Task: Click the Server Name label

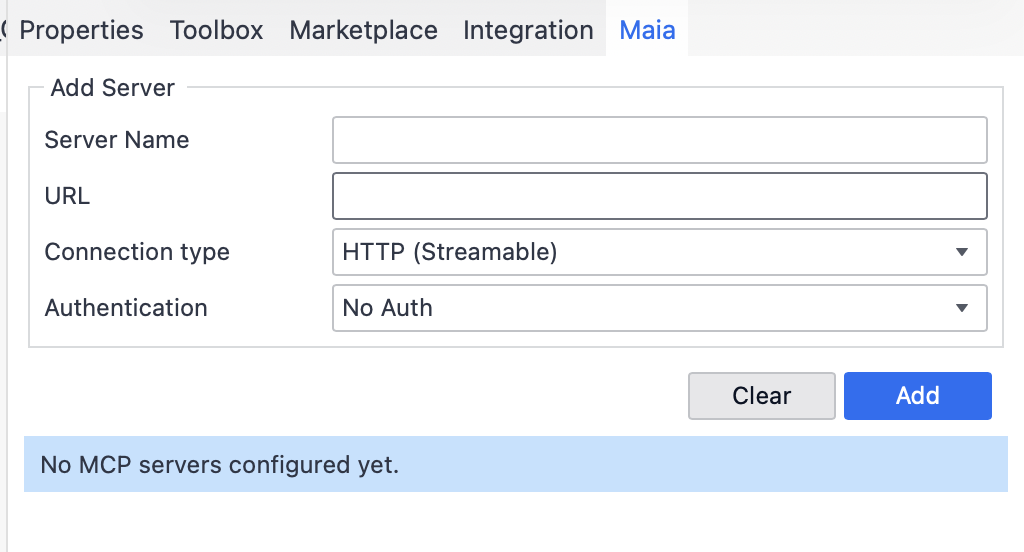Action: pos(117,140)
